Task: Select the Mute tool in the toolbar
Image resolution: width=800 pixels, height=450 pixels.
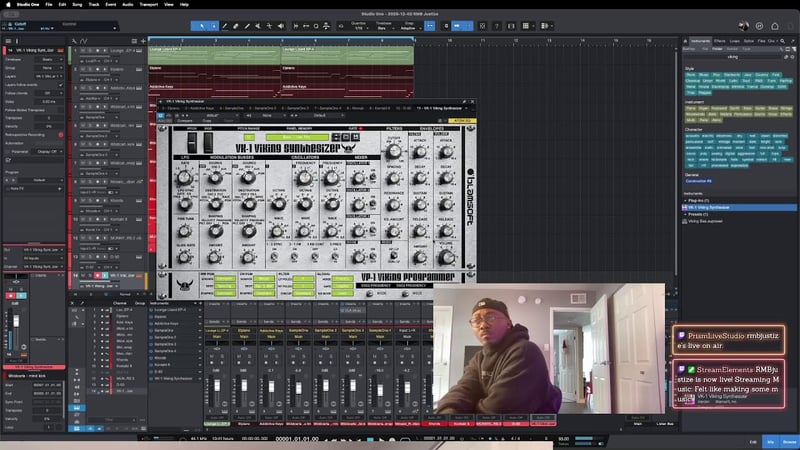Action: [258, 26]
